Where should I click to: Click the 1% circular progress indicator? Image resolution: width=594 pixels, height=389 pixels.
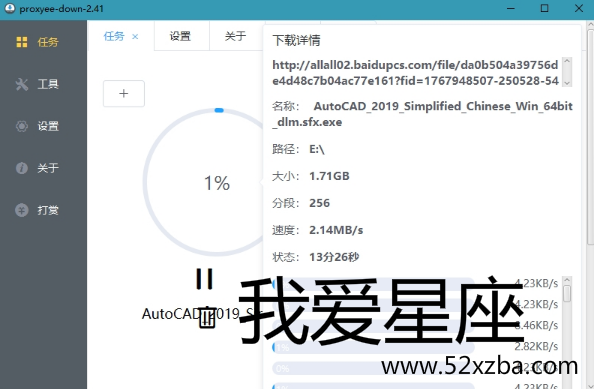[x=217, y=183]
